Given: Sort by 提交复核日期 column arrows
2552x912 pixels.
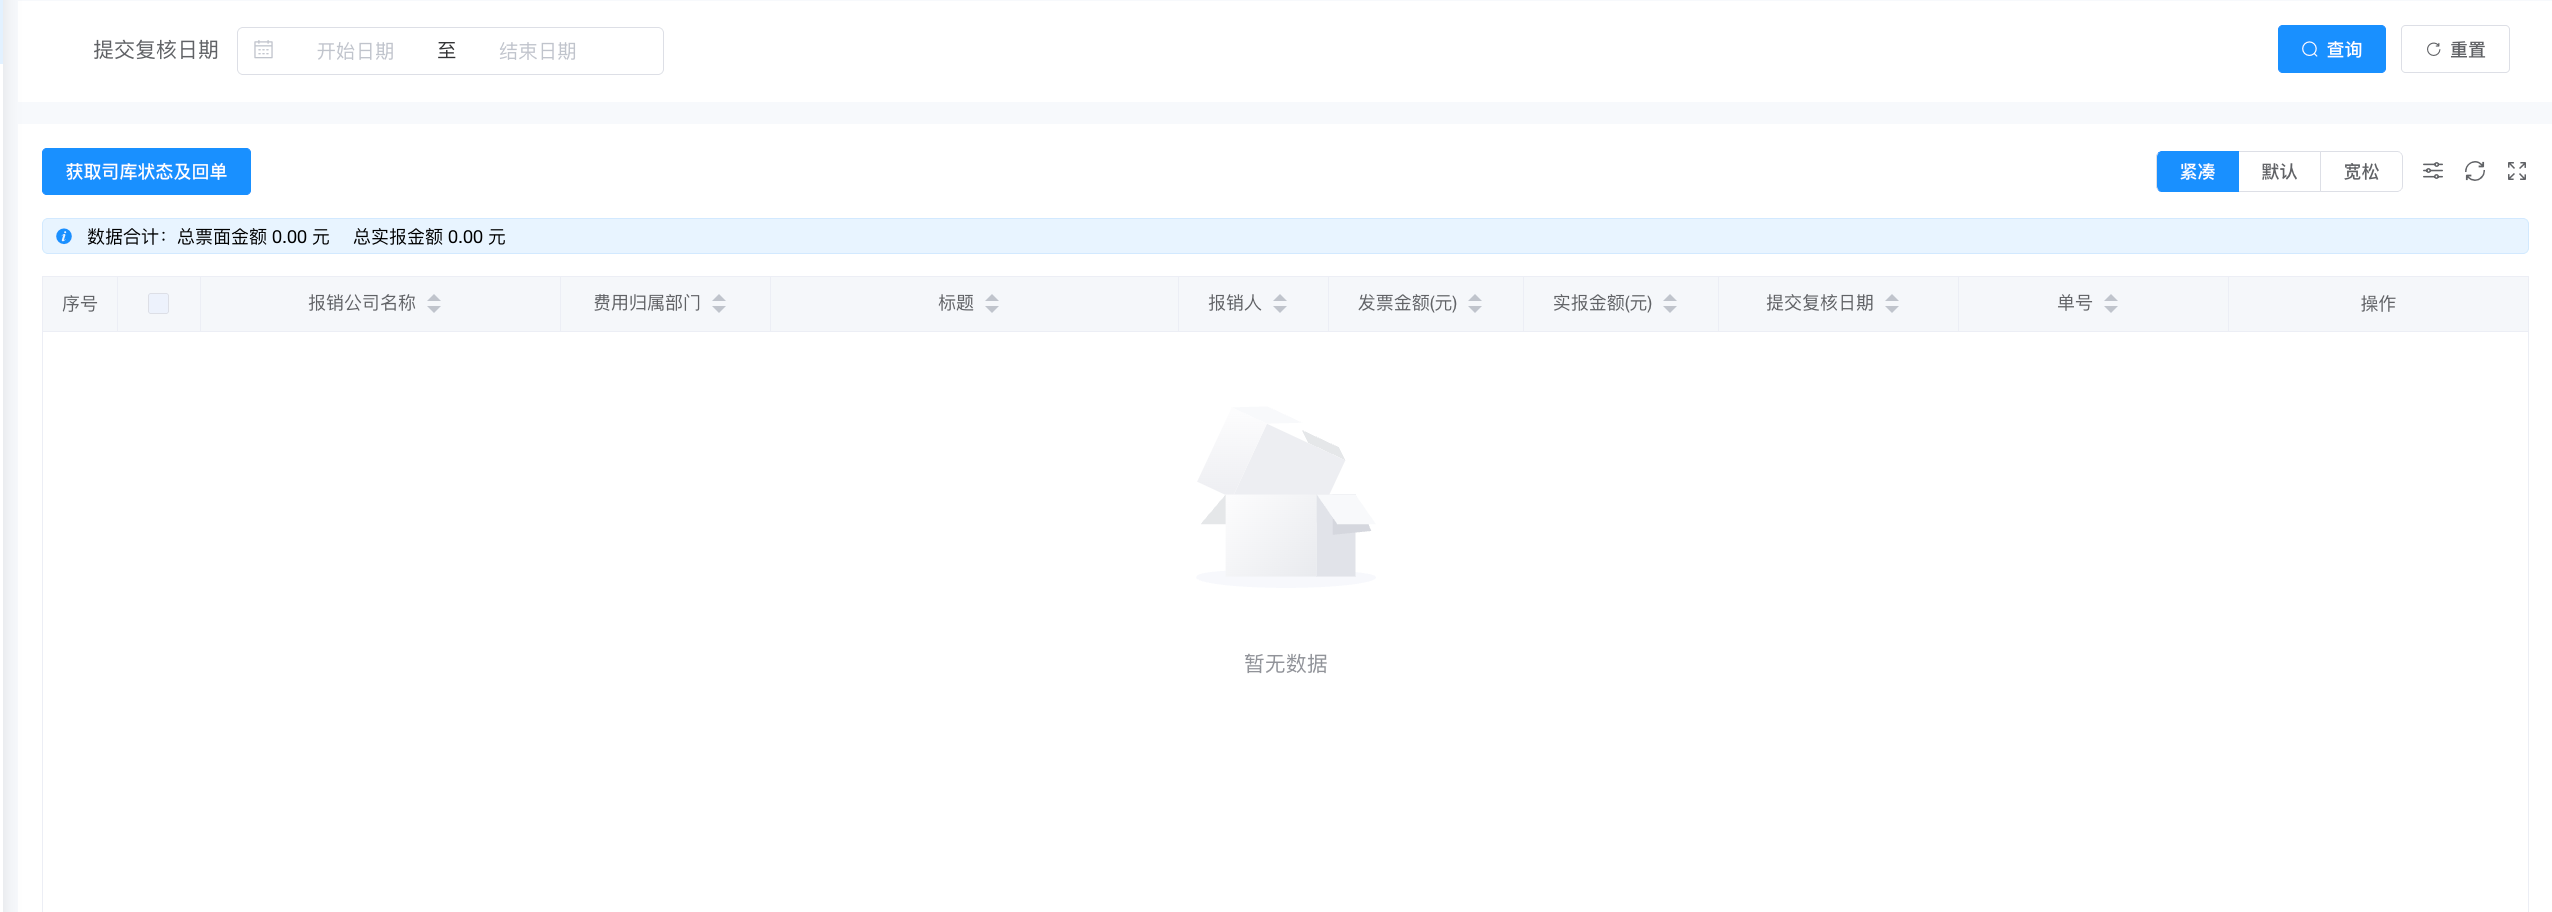Looking at the screenshot, I should [x=1892, y=303].
